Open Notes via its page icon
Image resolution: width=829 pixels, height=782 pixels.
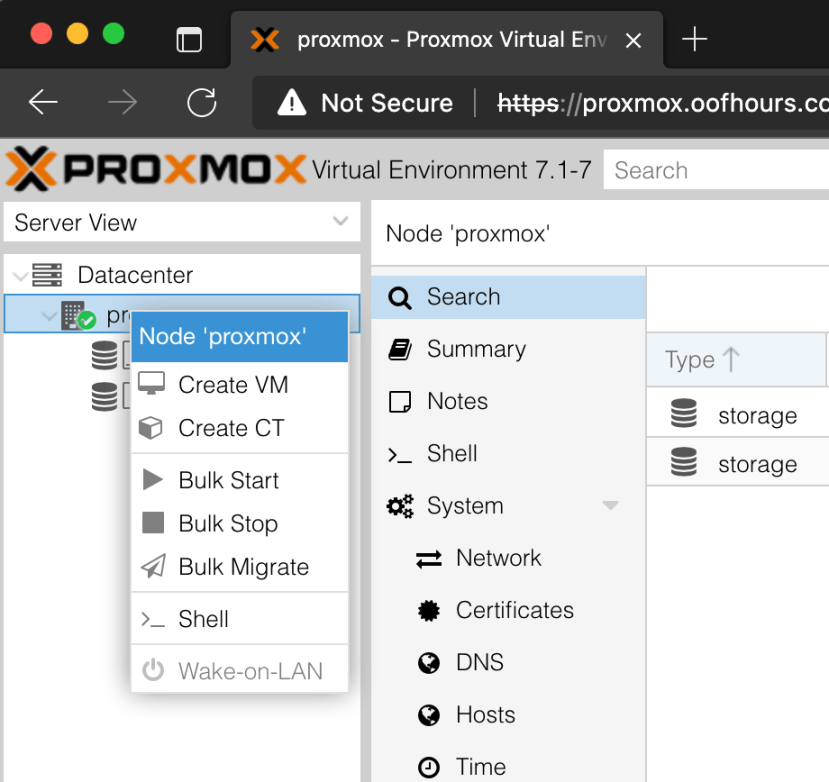click(x=399, y=401)
